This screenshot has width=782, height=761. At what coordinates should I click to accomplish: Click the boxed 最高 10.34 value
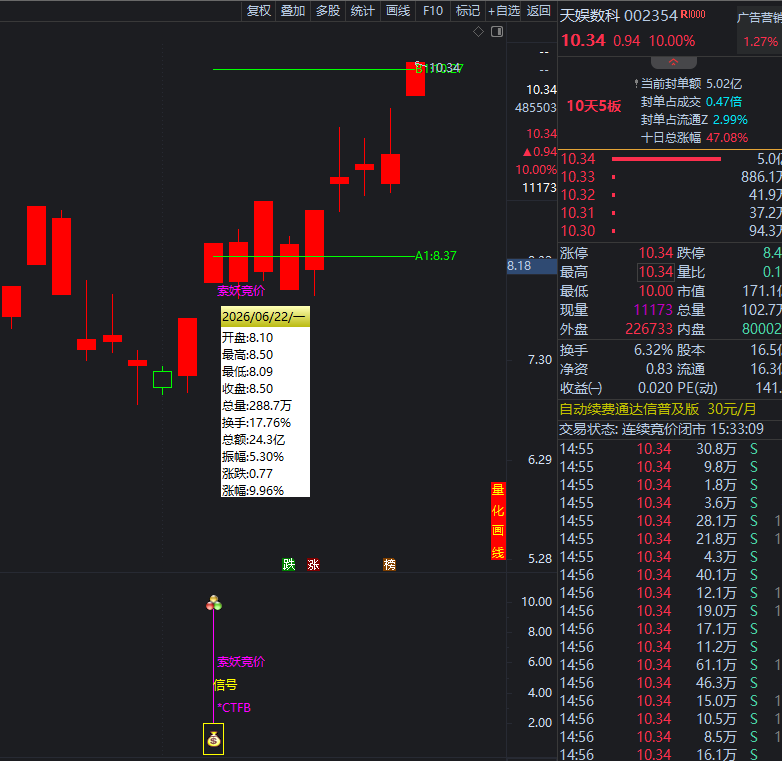point(656,272)
